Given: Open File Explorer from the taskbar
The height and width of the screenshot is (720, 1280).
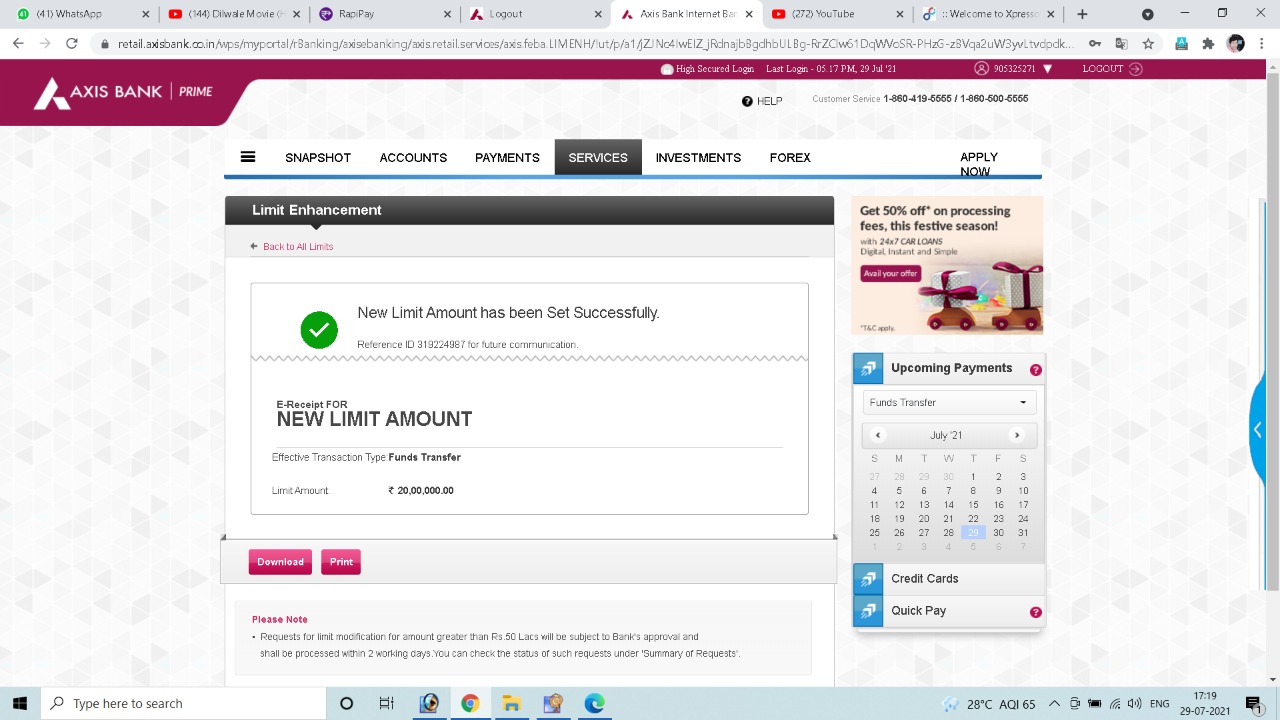Looking at the screenshot, I should pyautogui.click(x=511, y=703).
